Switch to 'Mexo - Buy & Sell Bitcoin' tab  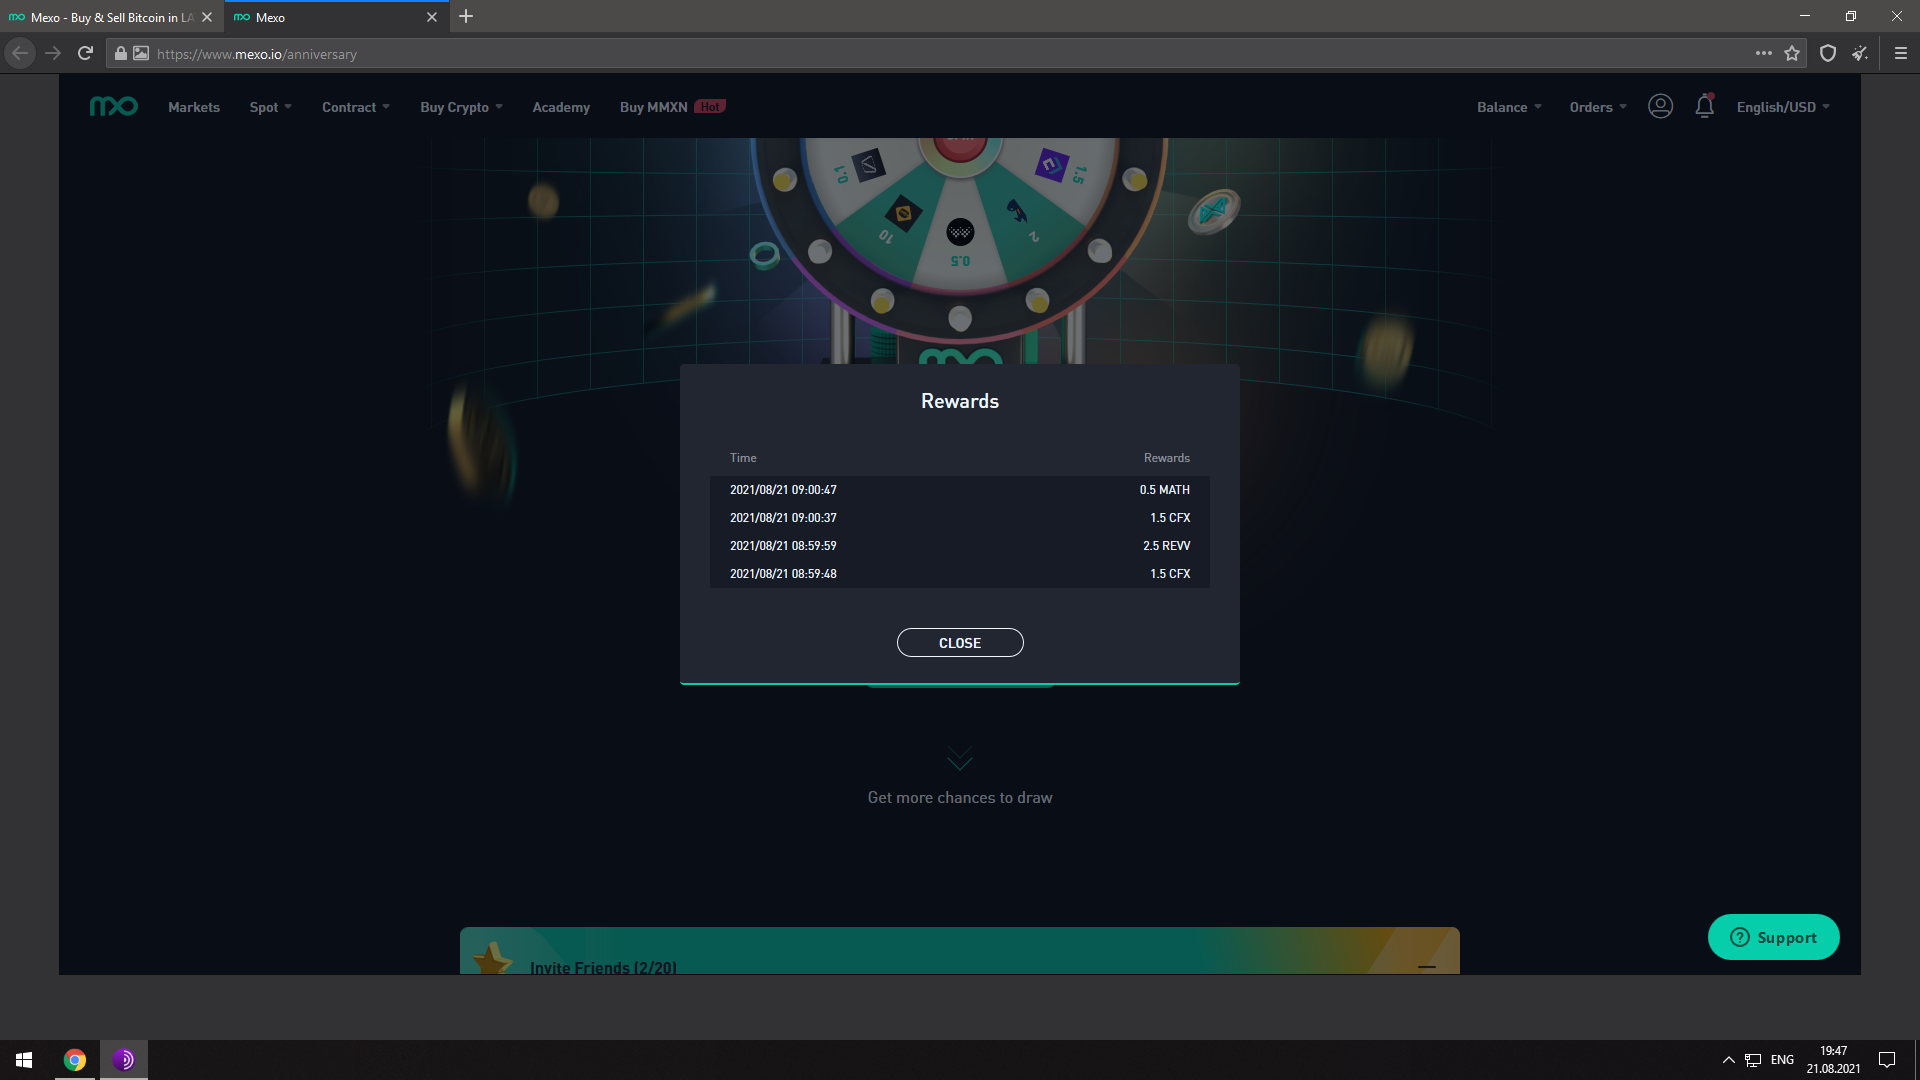[x=111, y=17]
